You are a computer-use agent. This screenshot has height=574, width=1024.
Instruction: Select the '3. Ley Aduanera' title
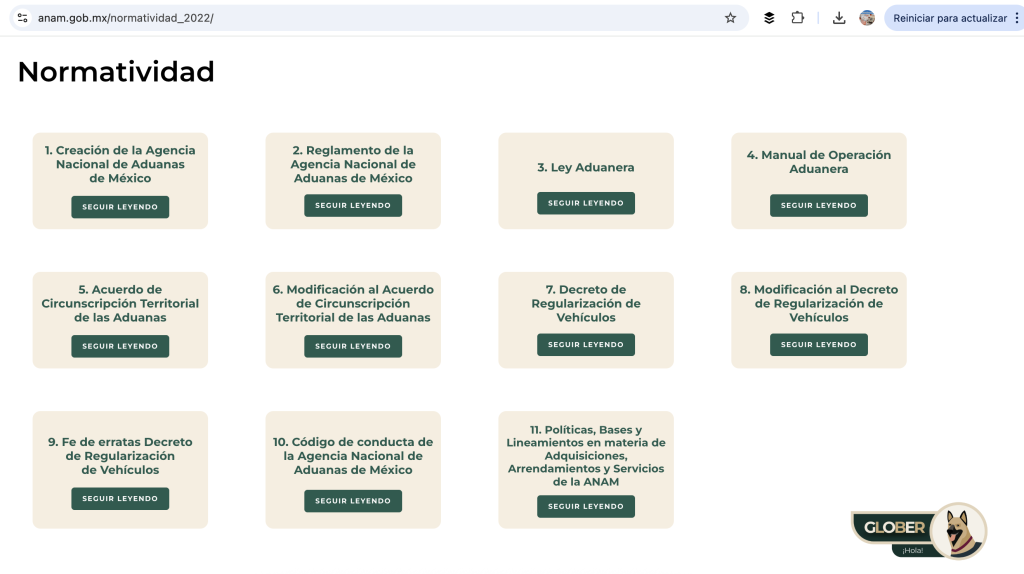pyautogui.click(x=586, y=168)
